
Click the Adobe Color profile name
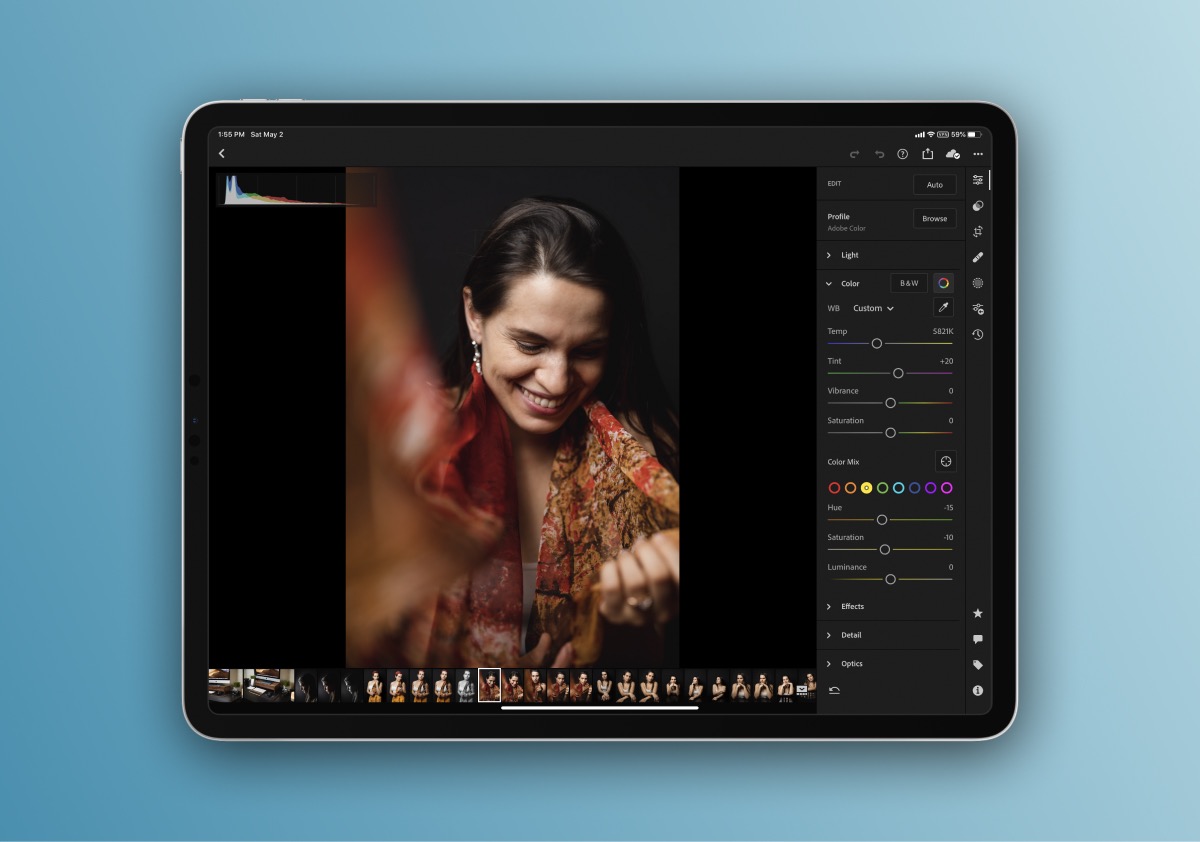click(x=847, y=229)
